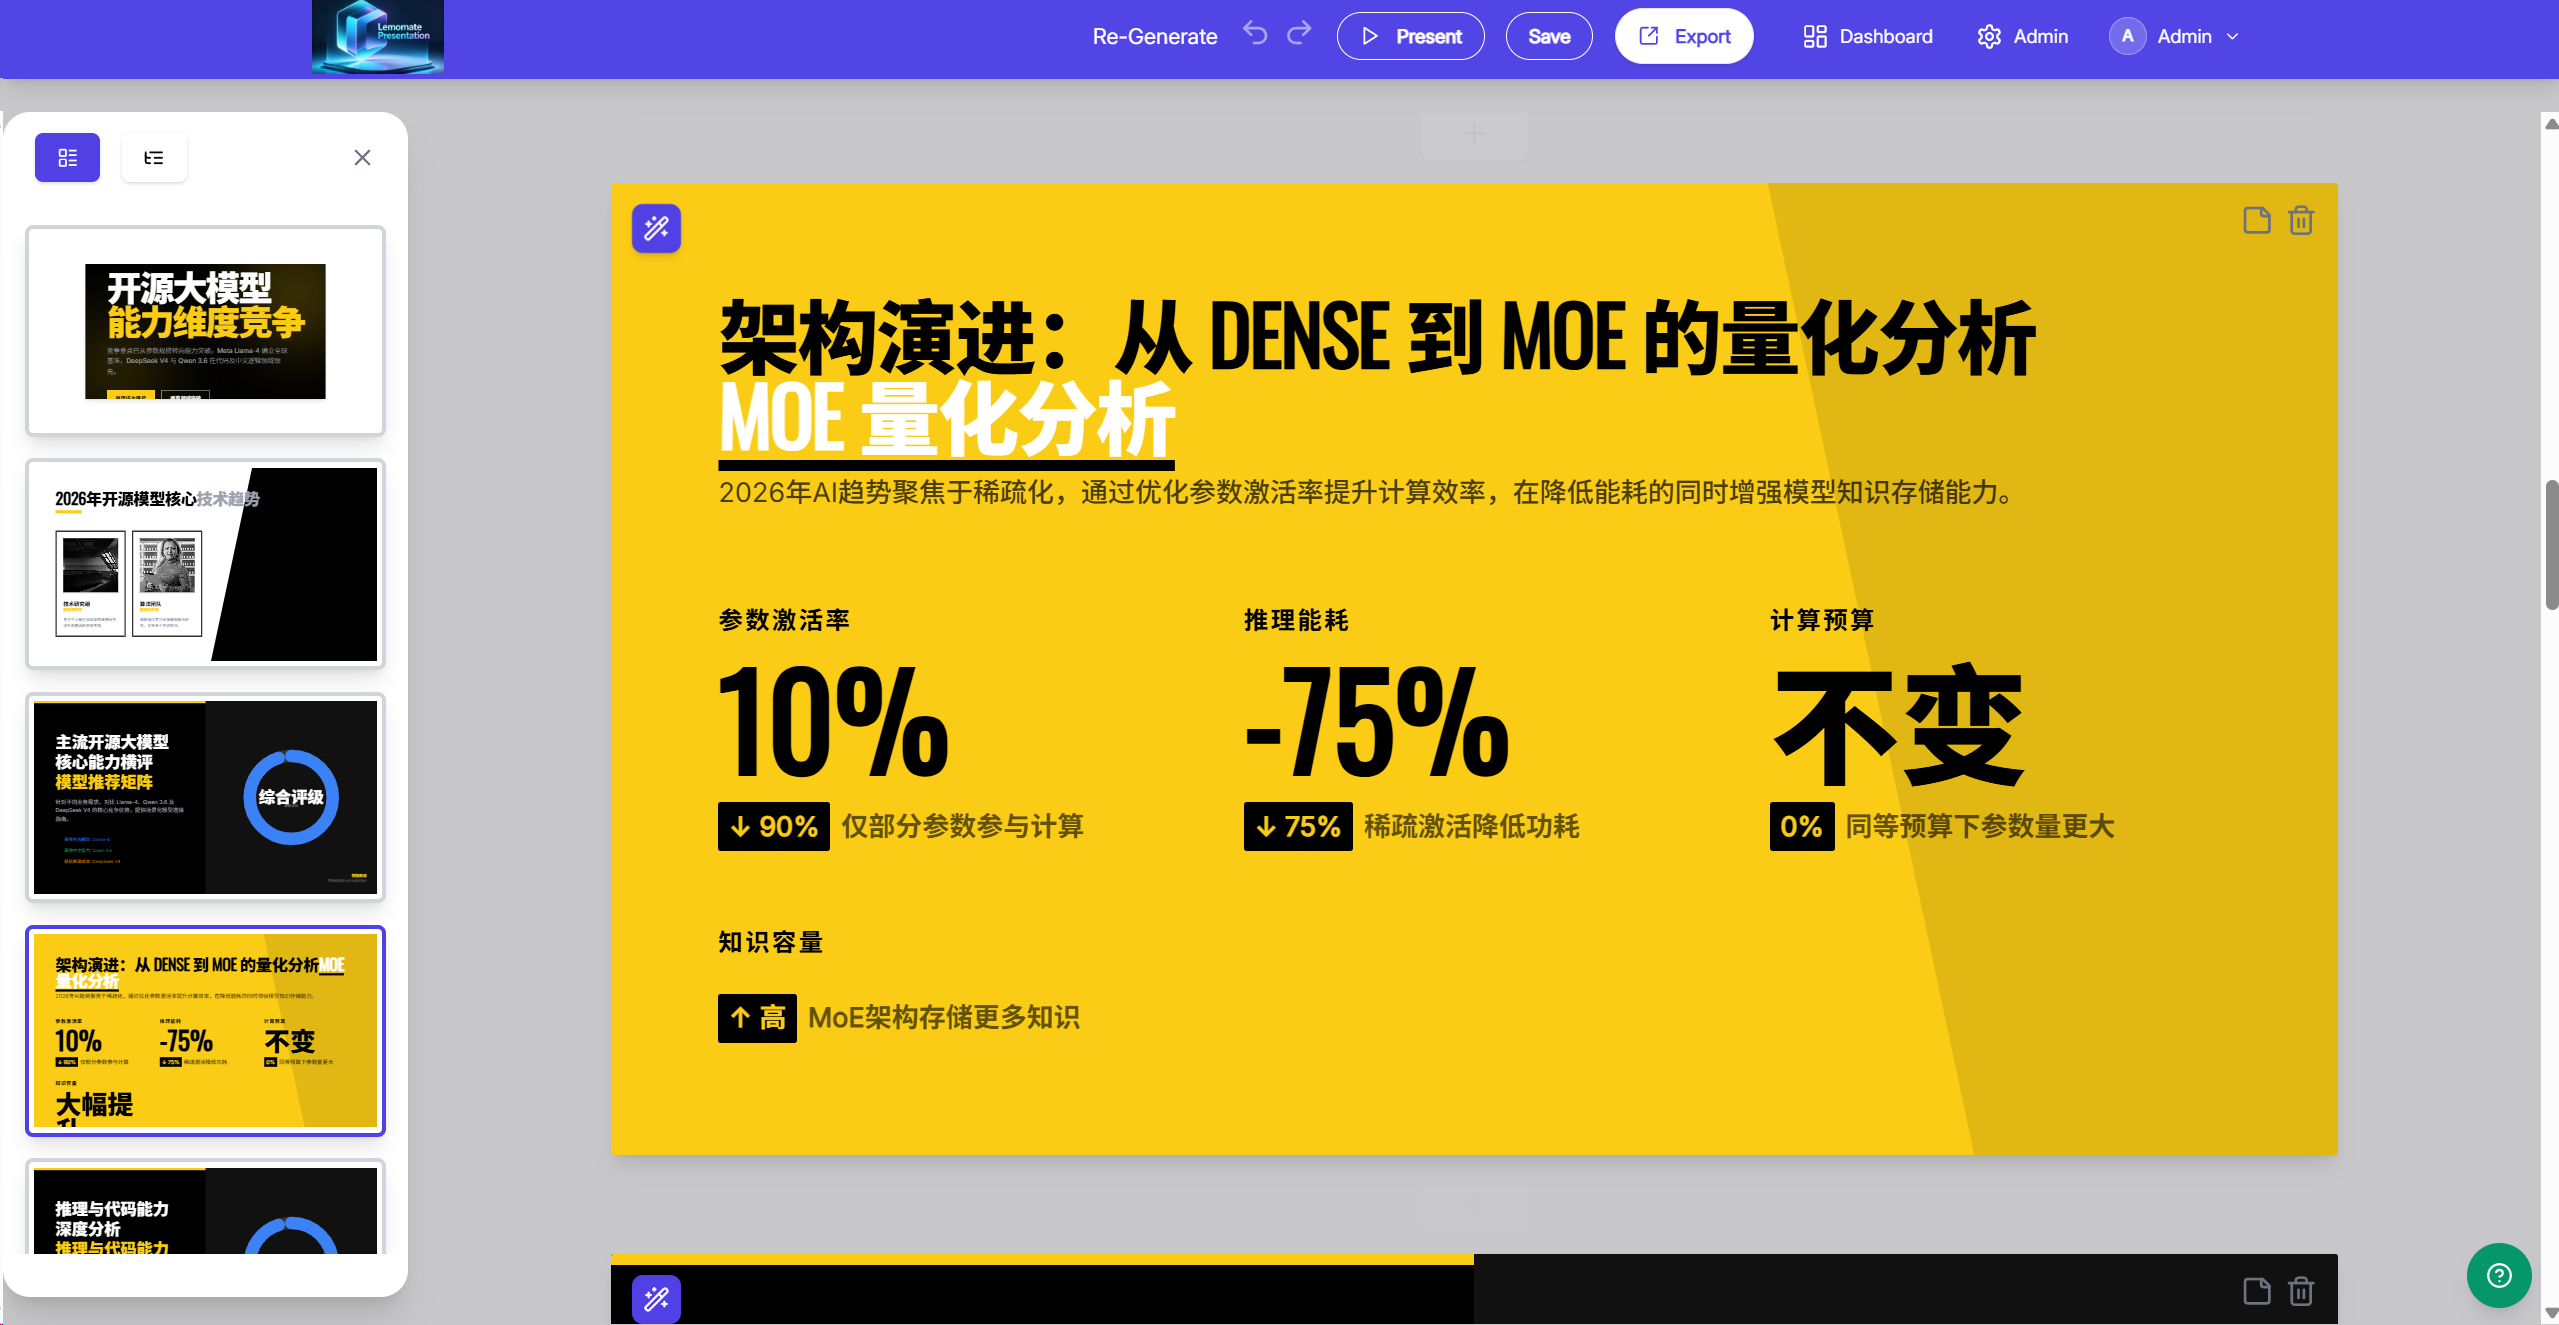Click scrollbar up arrow
2559x1325 pixels.
2551,124
